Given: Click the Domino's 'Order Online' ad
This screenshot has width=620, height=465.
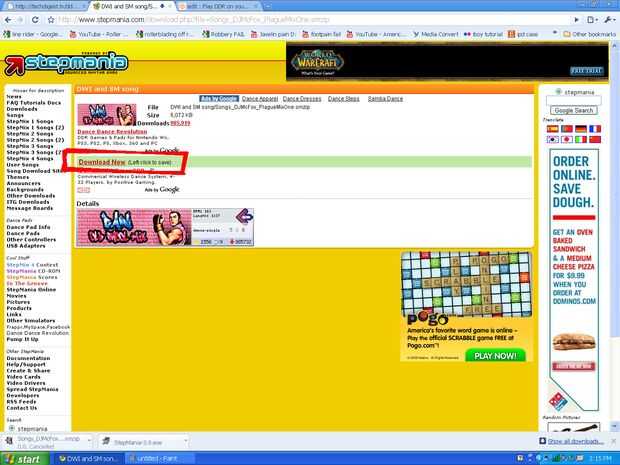Looking at the screenshot, I should point(573,280).
